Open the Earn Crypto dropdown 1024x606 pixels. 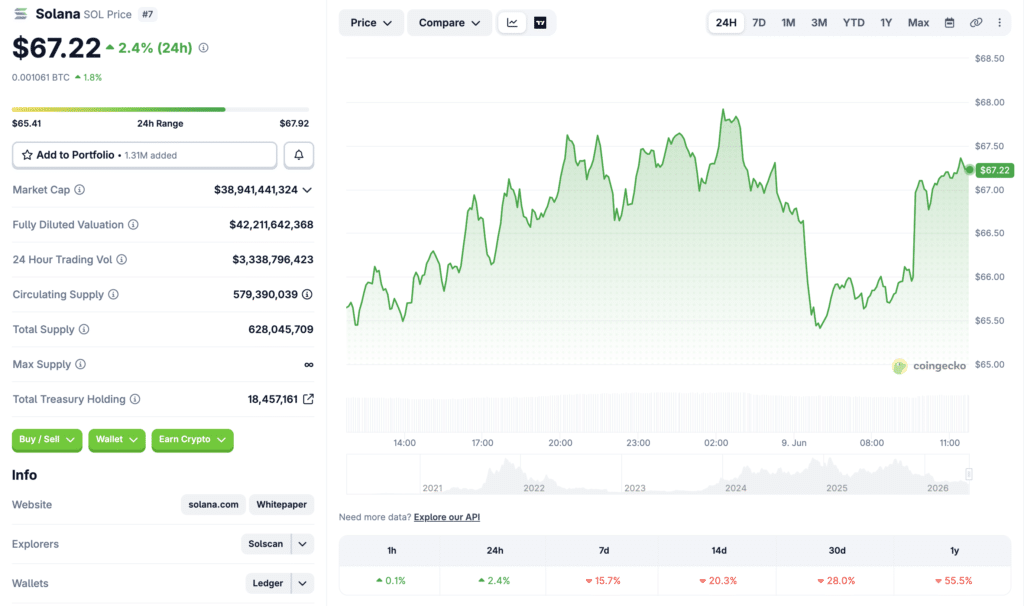pyautogui.click(x=192, y=439)
